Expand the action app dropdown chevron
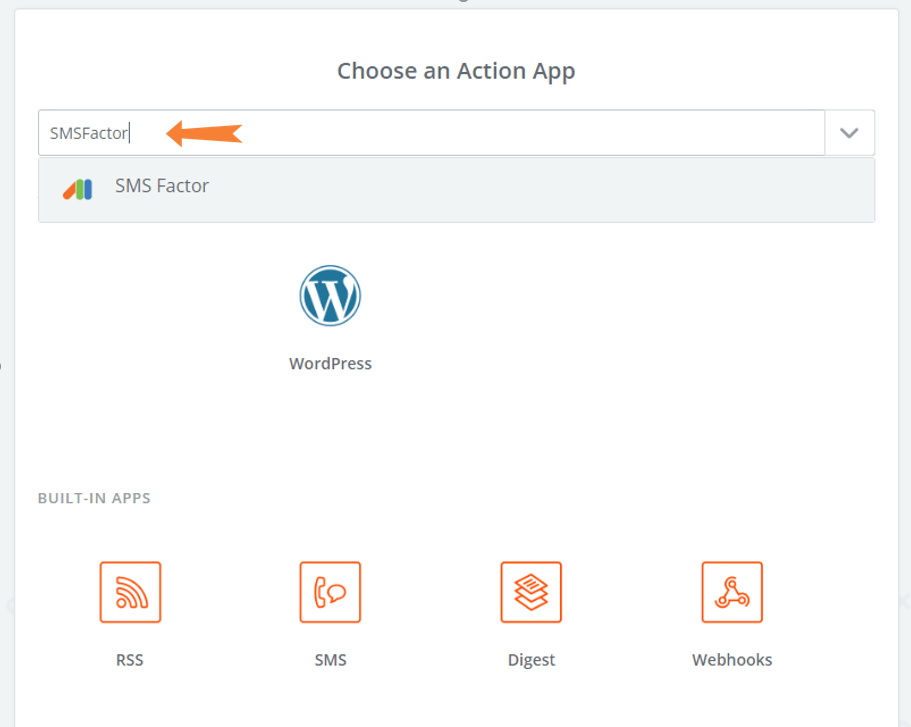 click(x=849, y=133)
